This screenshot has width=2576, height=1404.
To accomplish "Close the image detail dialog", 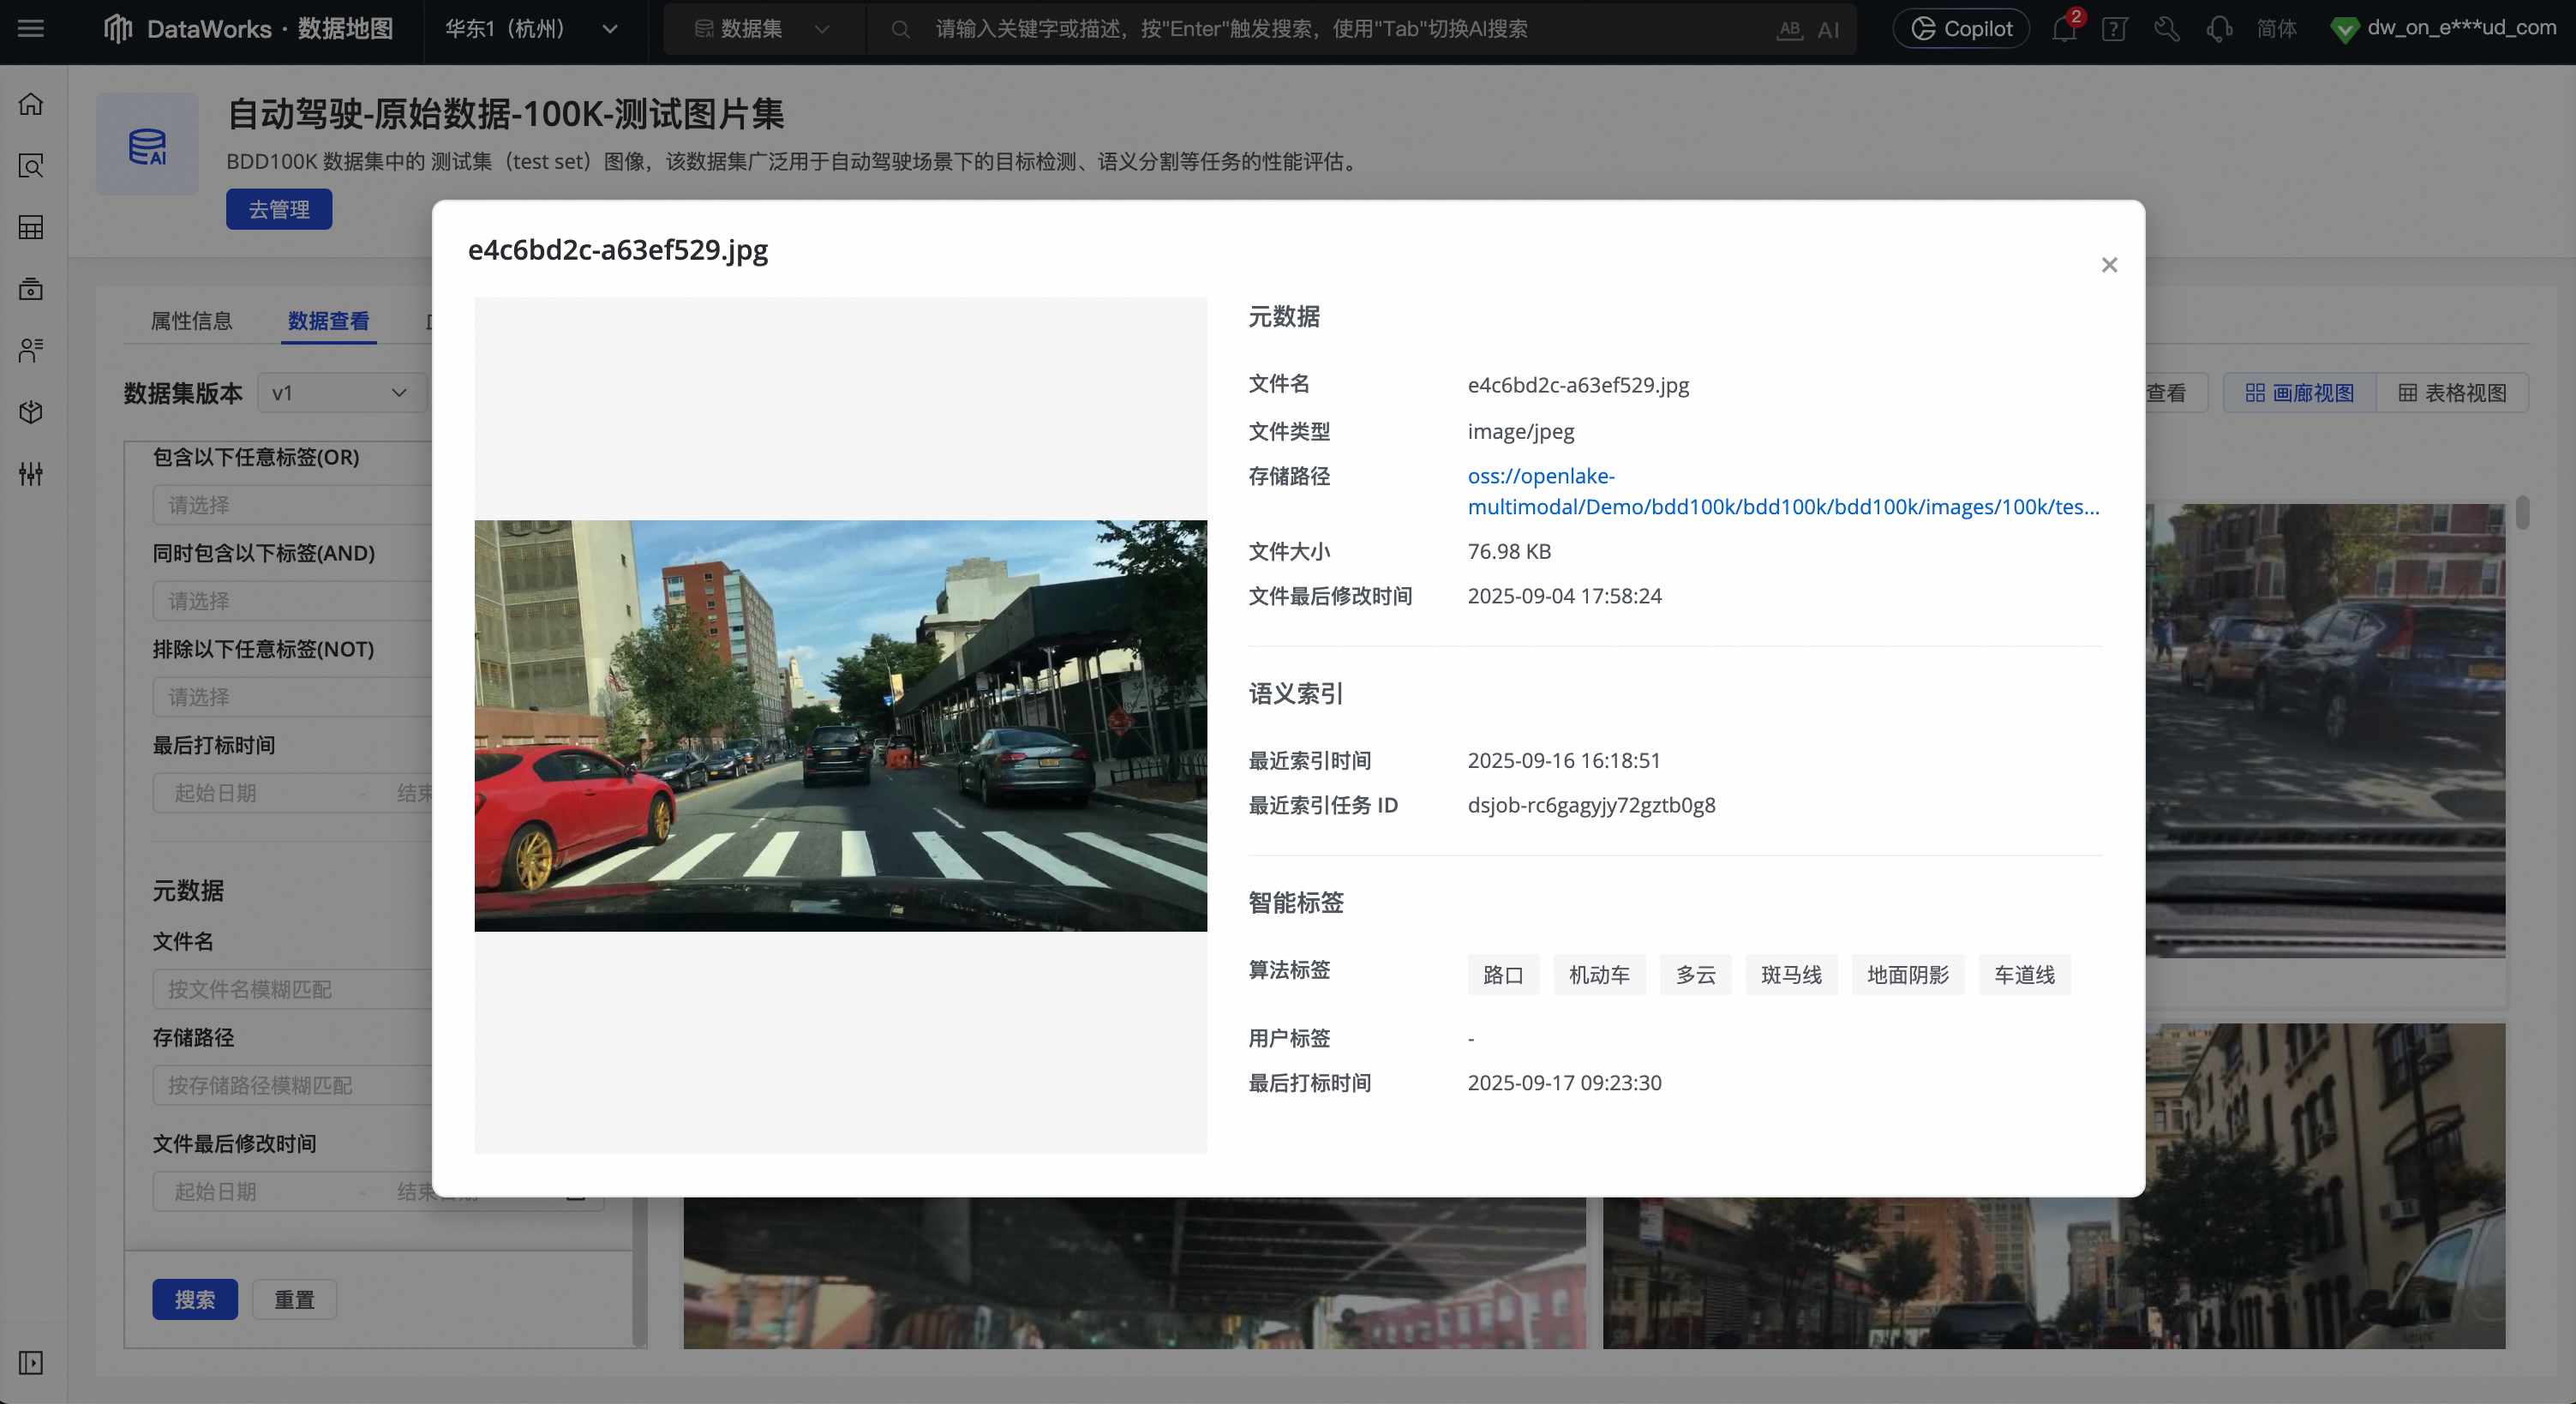I will coord(2109,265).
